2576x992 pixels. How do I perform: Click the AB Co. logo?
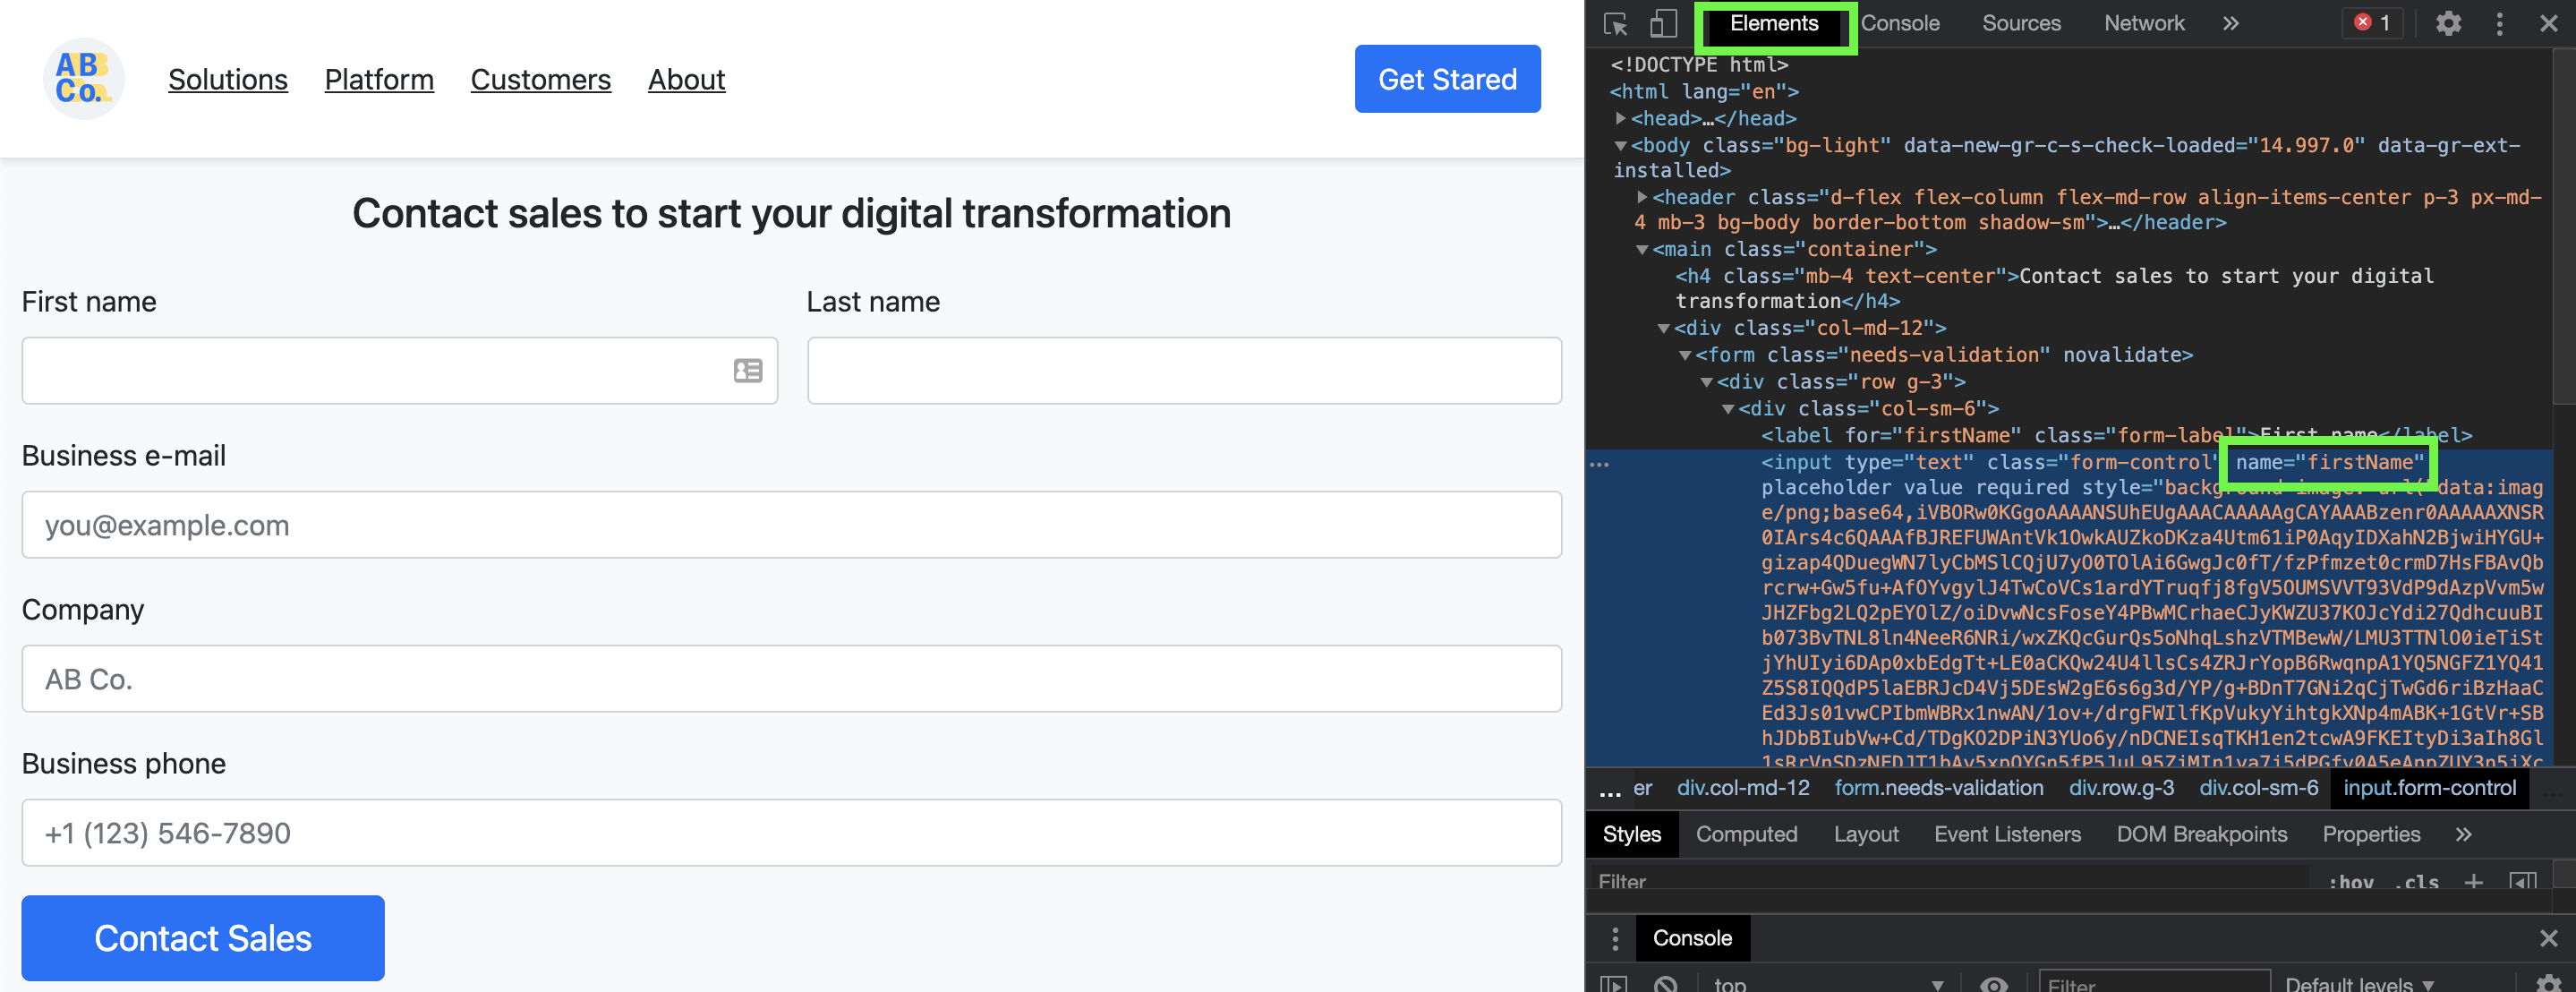[83, 79]
